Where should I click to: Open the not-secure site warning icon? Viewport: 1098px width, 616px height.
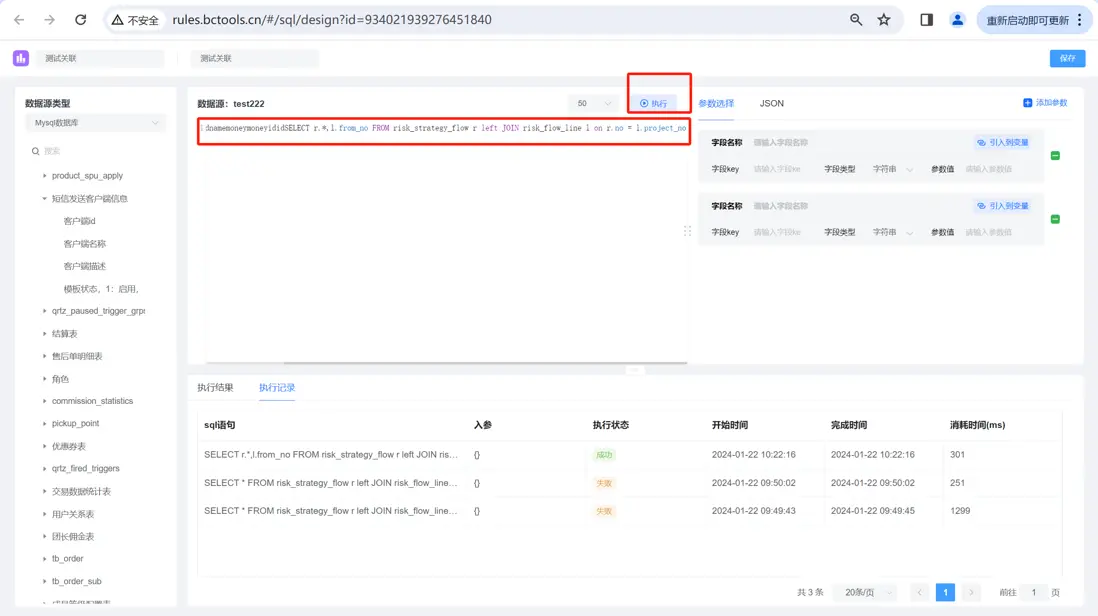pyautogui.click(x=118, y=20)
